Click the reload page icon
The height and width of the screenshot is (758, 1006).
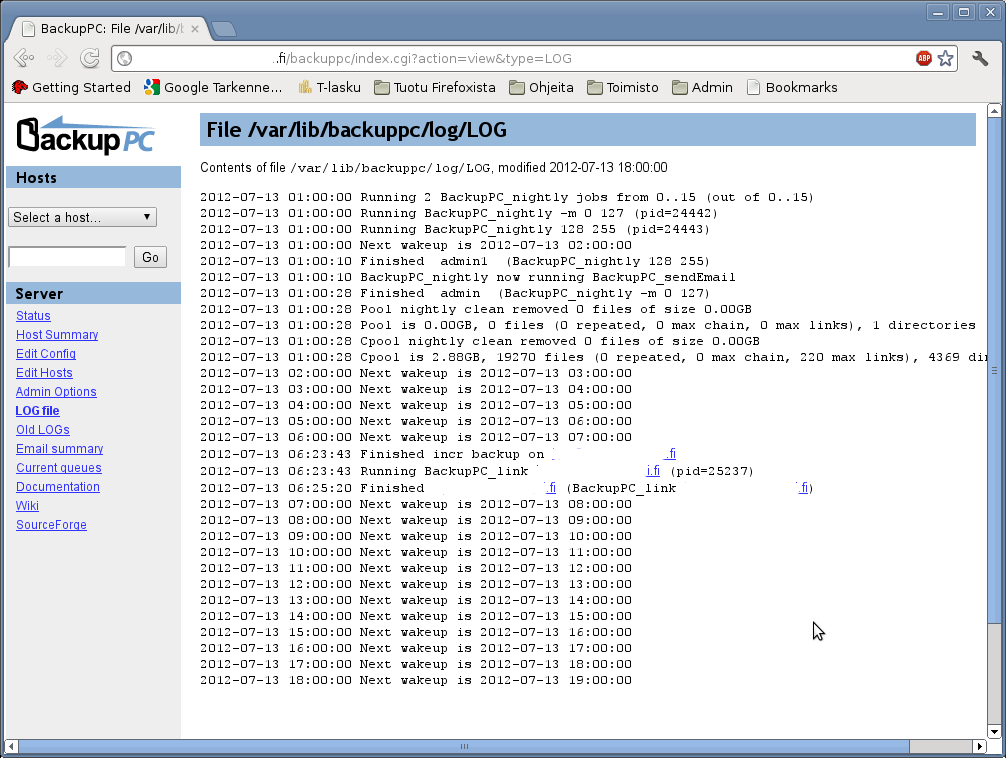tap(90, 58)
